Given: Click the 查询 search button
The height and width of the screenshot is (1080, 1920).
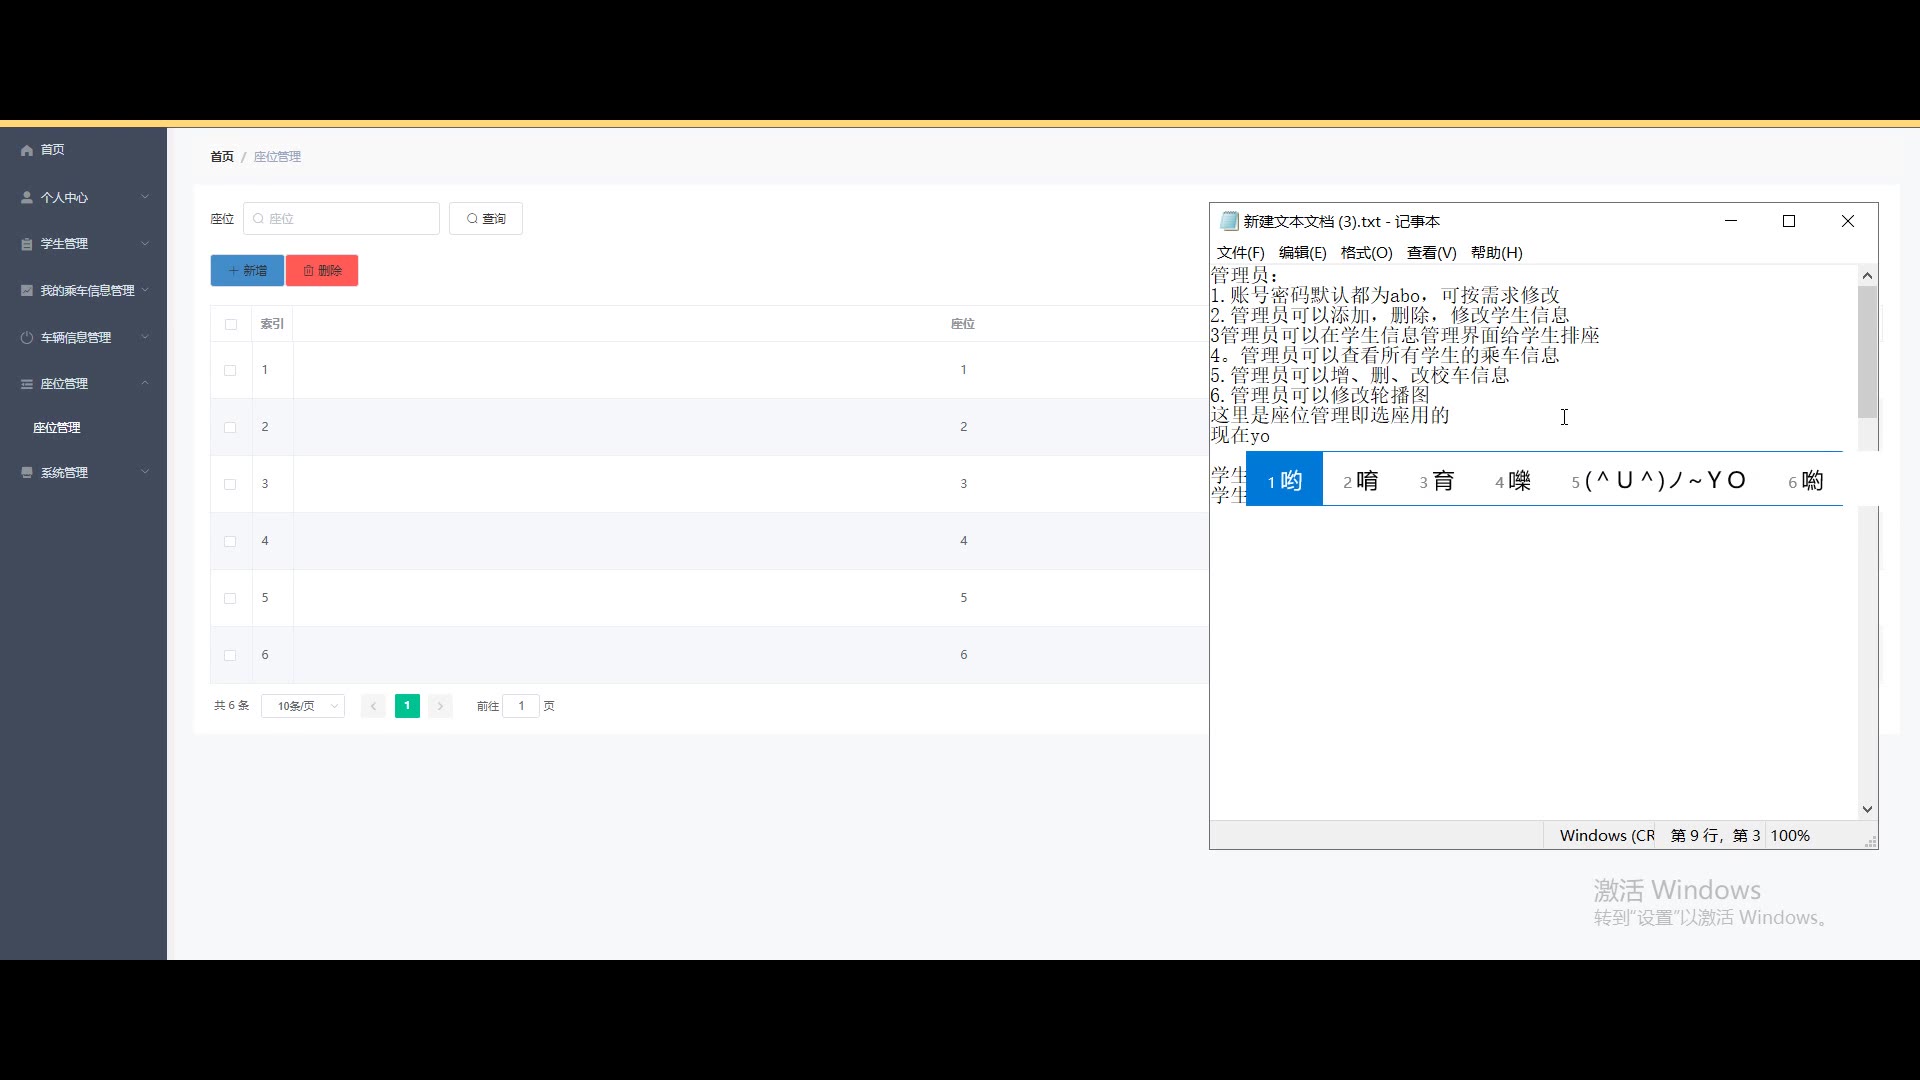Looking at the screenshot, I should pos(486,219).
